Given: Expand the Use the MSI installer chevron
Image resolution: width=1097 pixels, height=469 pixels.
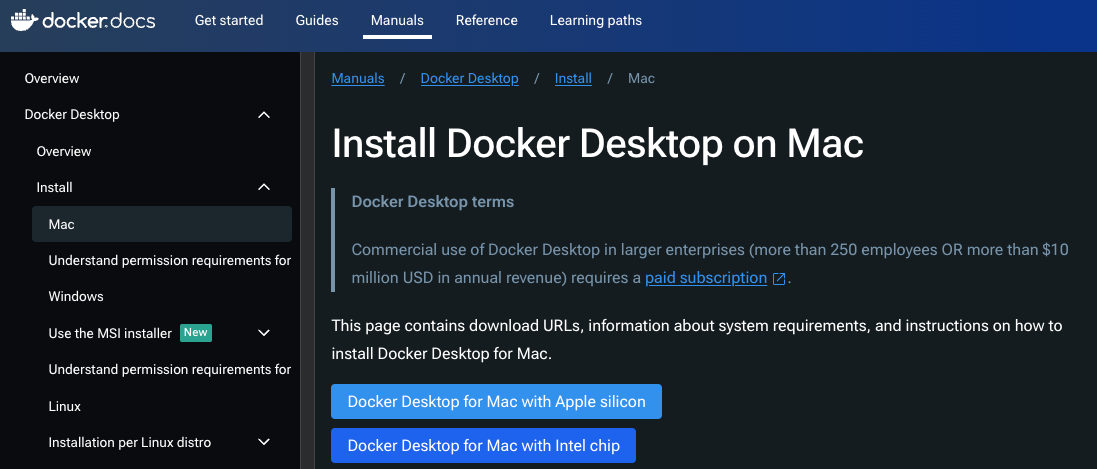Looking at the screenshot, I should click(x=264, y=333).
